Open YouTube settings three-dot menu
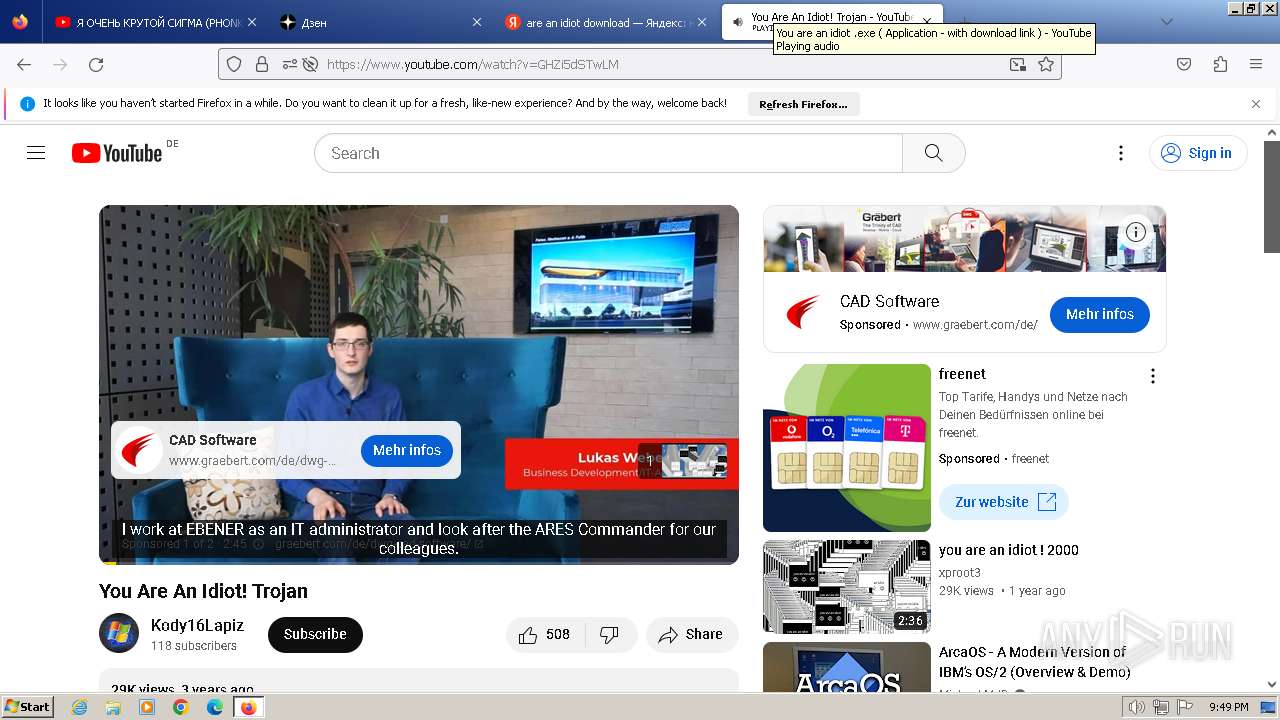The height and width of the screenshot is (720, 1280). point(1121,153)
